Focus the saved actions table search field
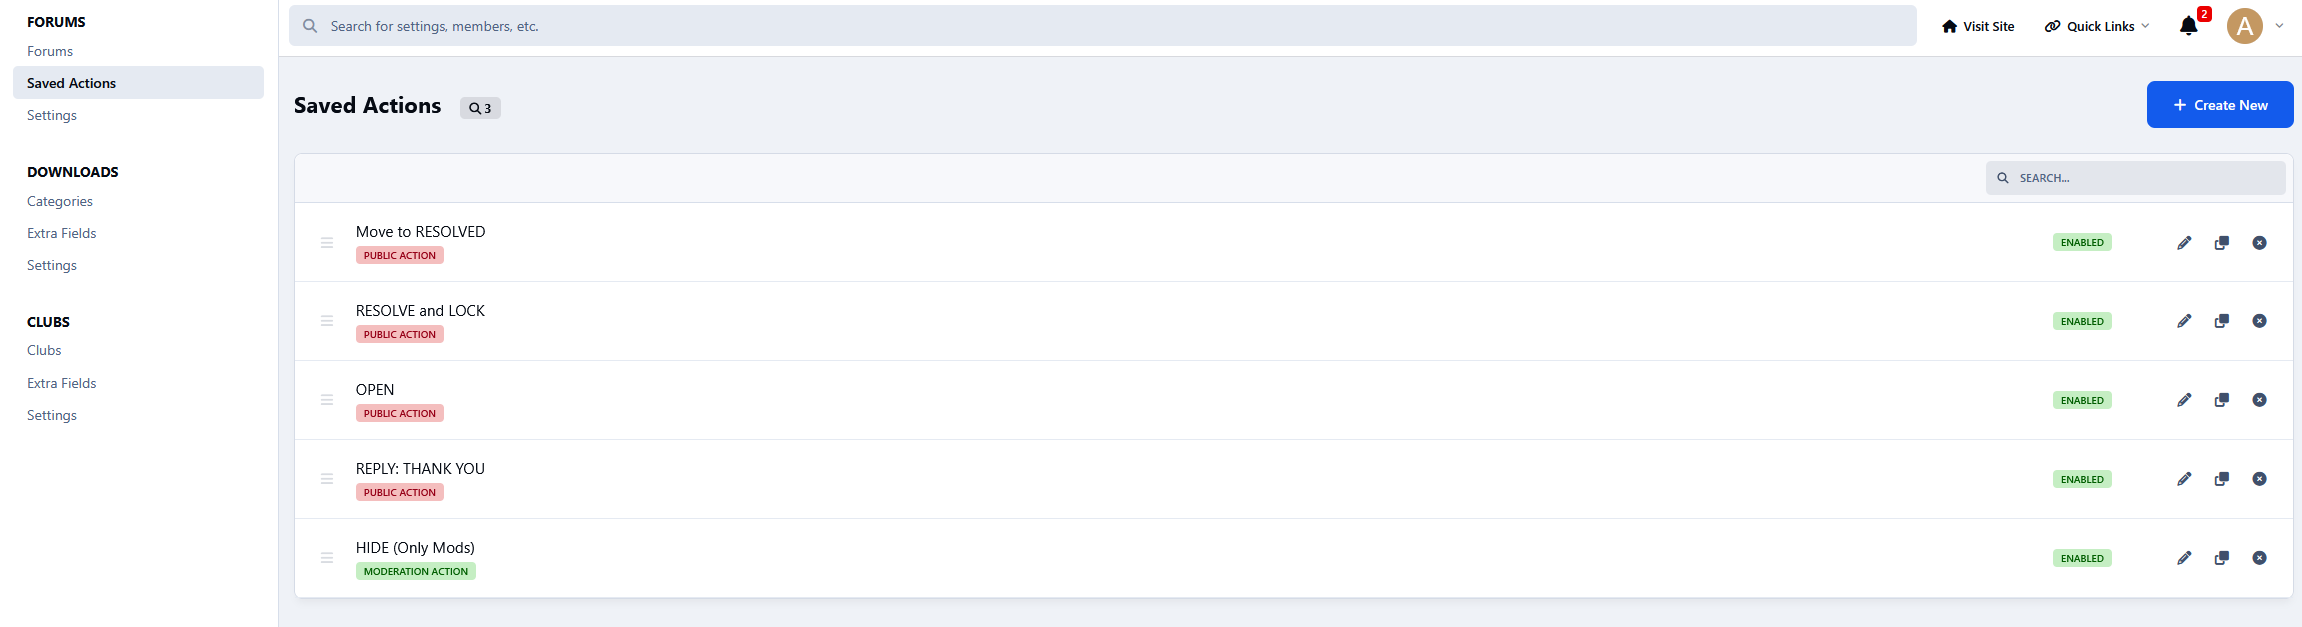 [x=2140, y=178]
